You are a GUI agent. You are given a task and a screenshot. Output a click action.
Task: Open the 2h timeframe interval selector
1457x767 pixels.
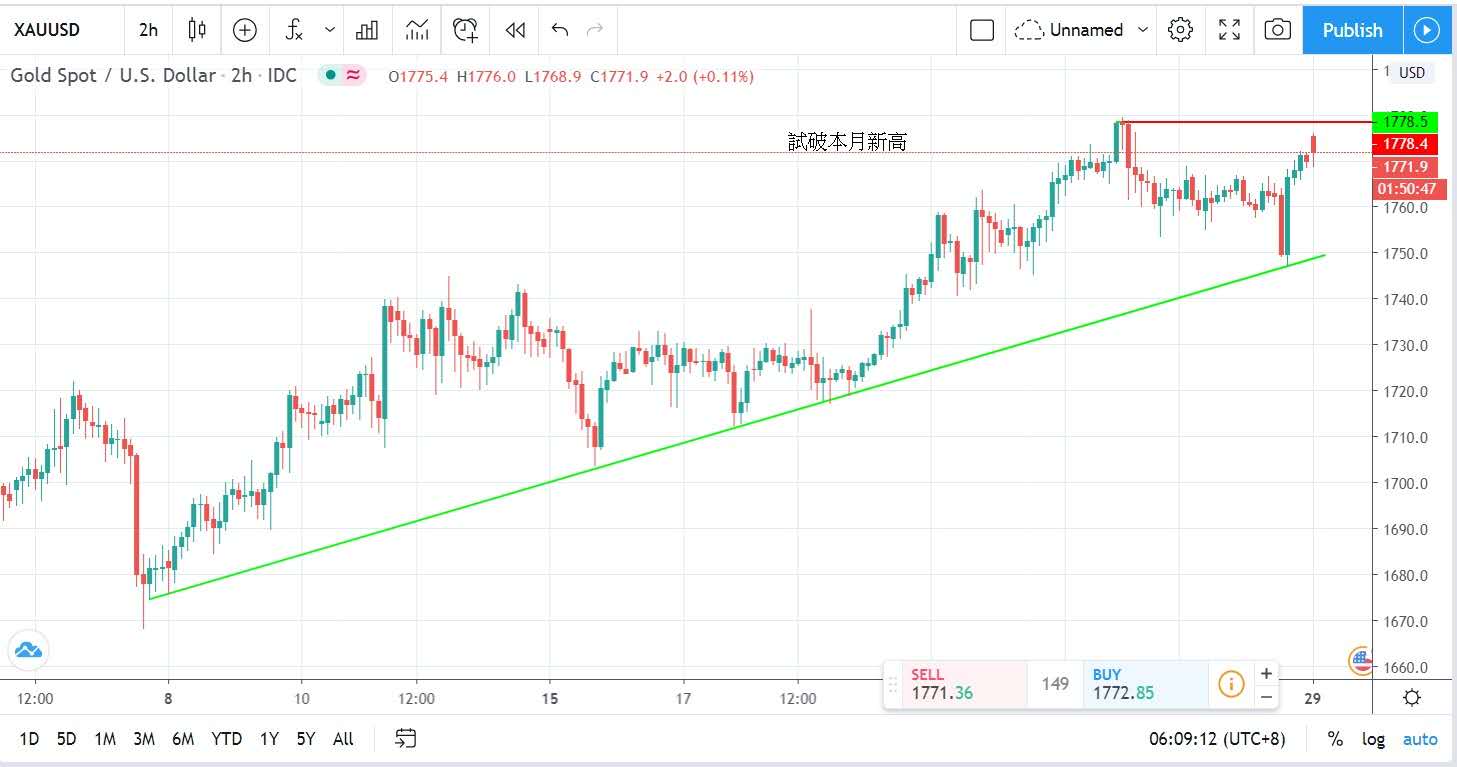(148, 30)
